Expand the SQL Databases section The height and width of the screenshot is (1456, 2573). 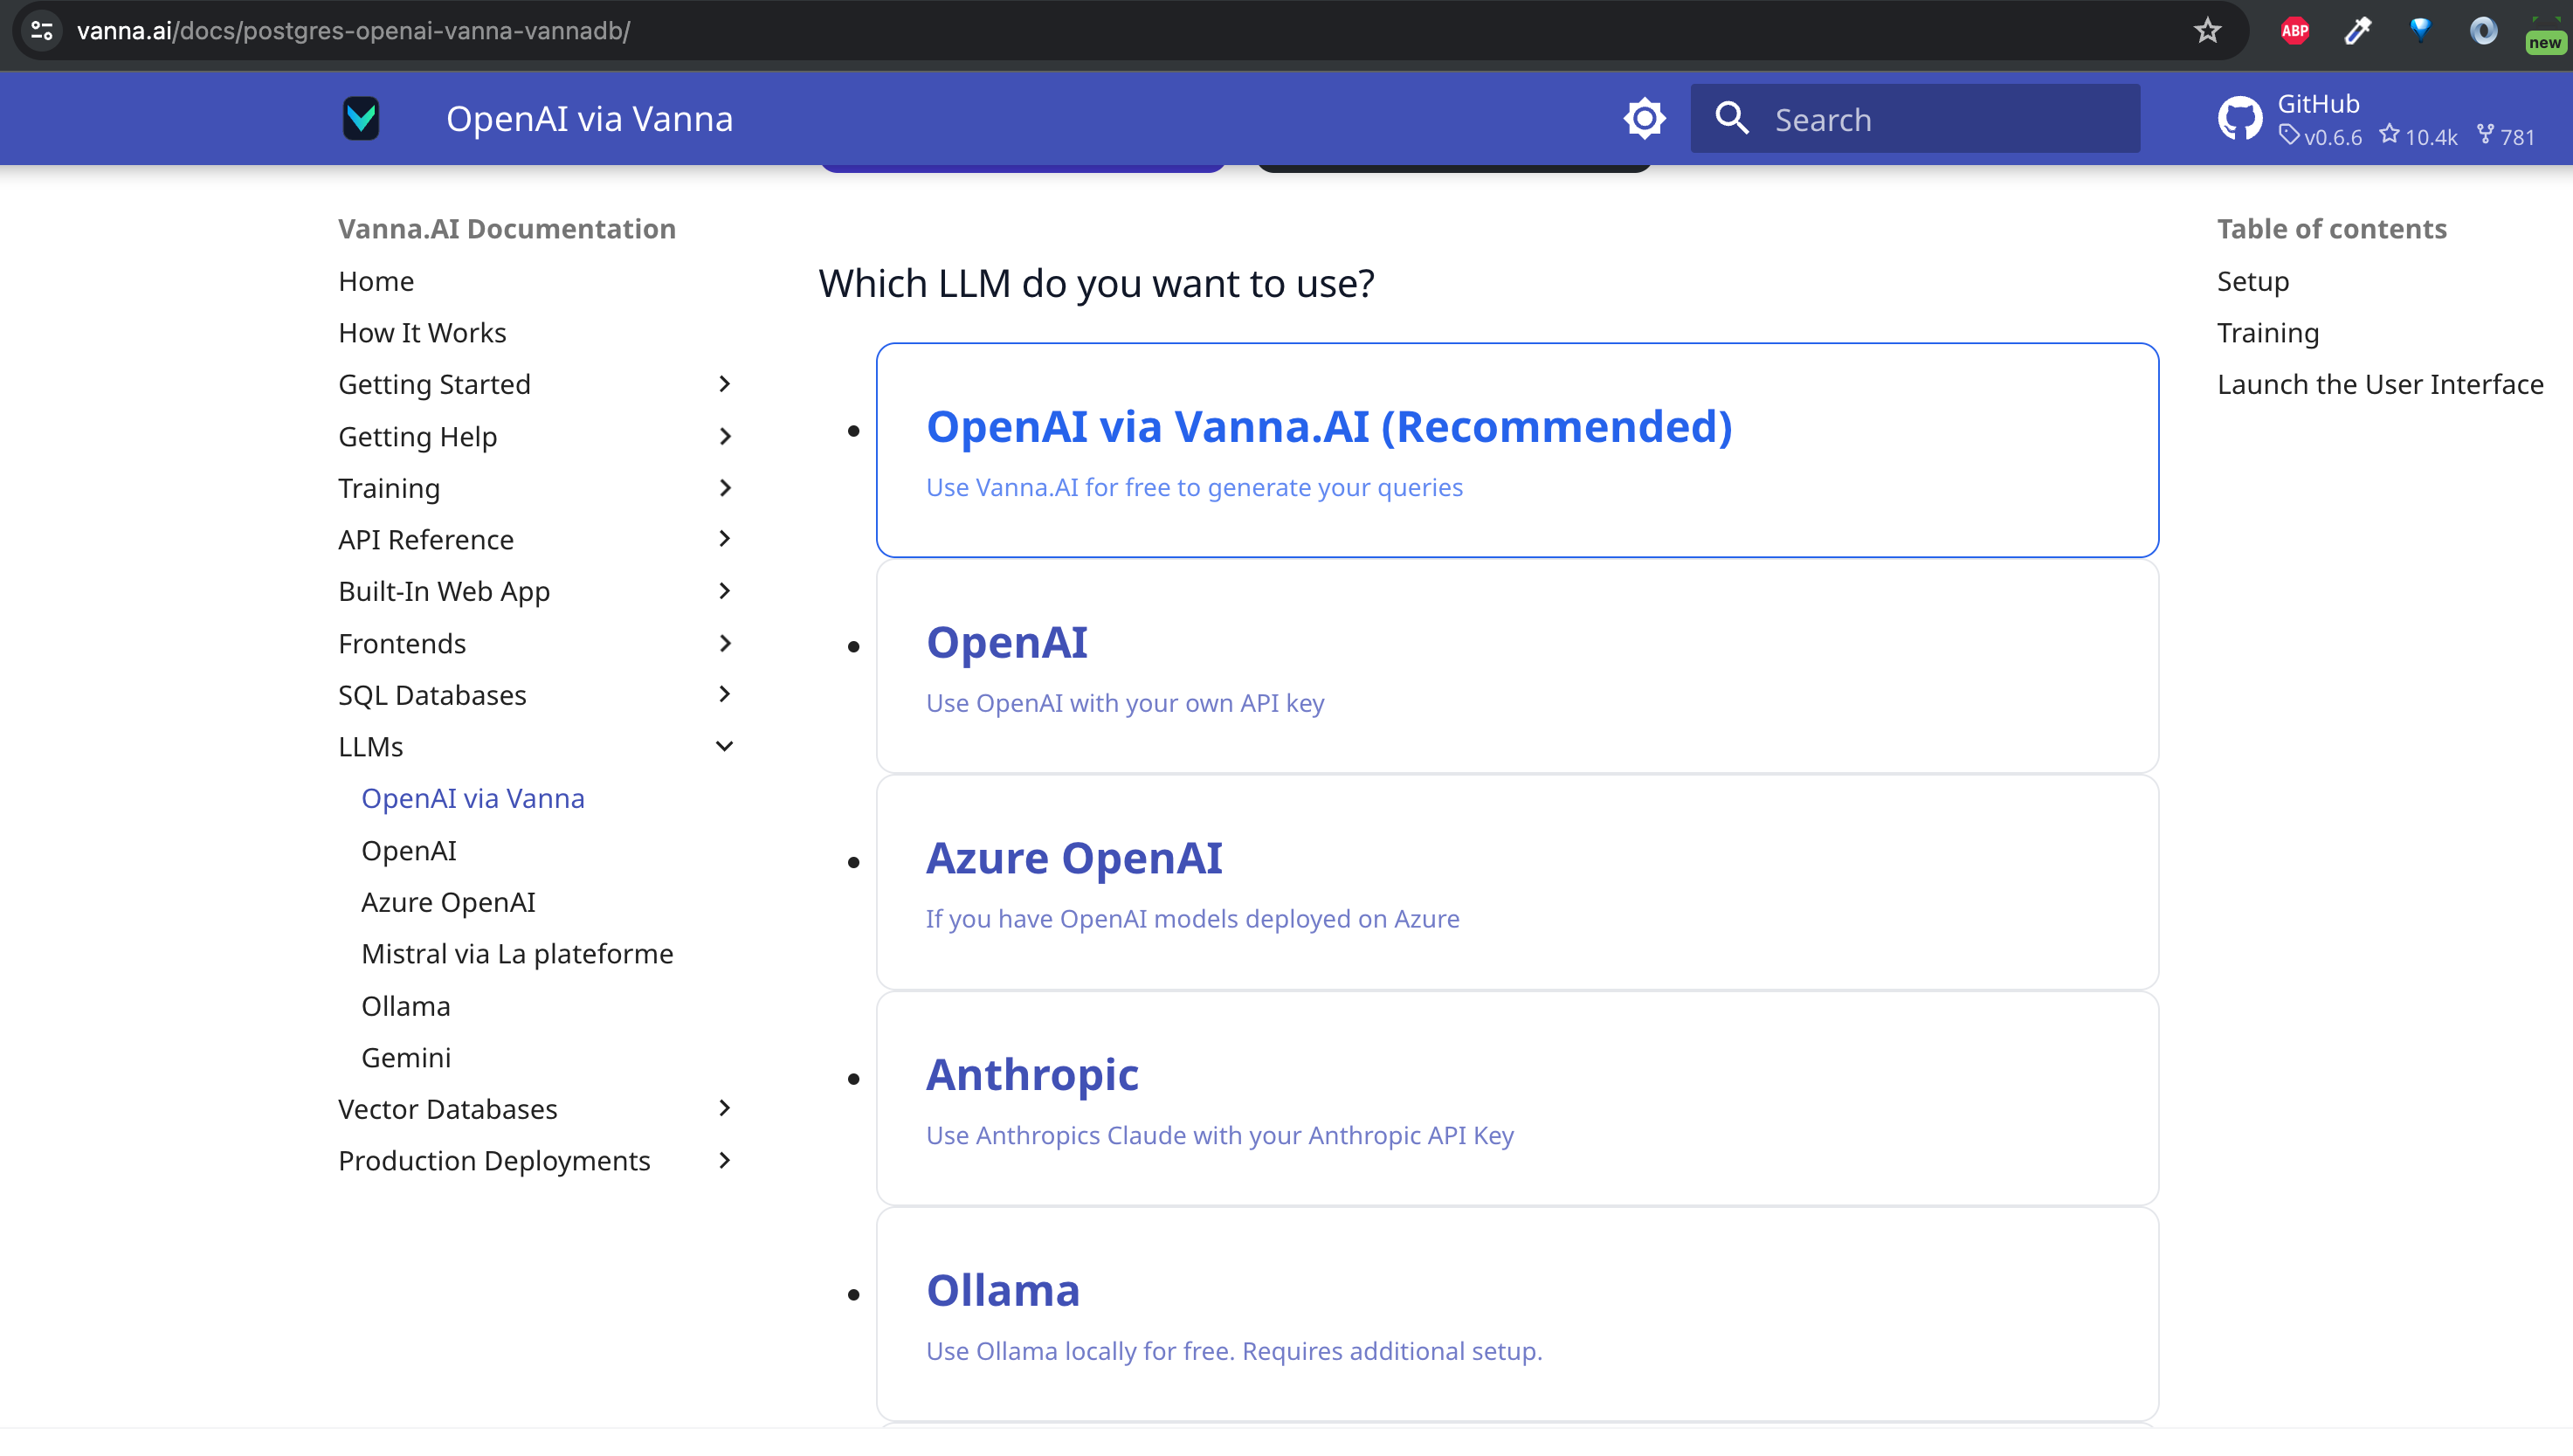725,694
